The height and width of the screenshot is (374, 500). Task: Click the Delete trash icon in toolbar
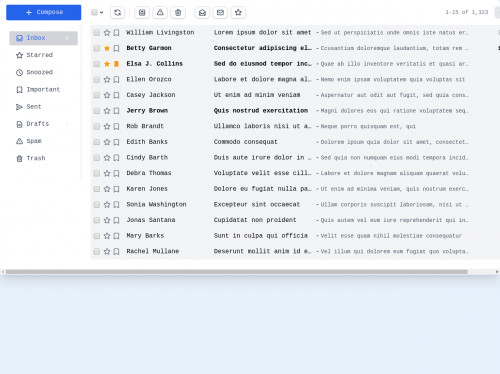pos(178,12)
